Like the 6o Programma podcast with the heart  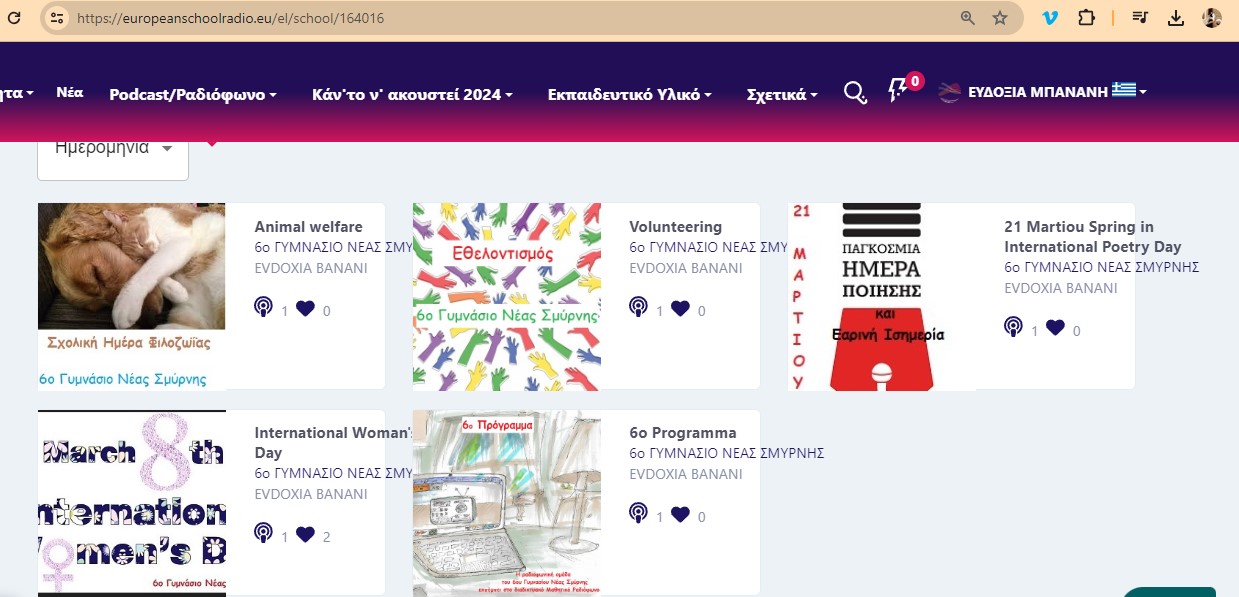[x=681, y=515]
